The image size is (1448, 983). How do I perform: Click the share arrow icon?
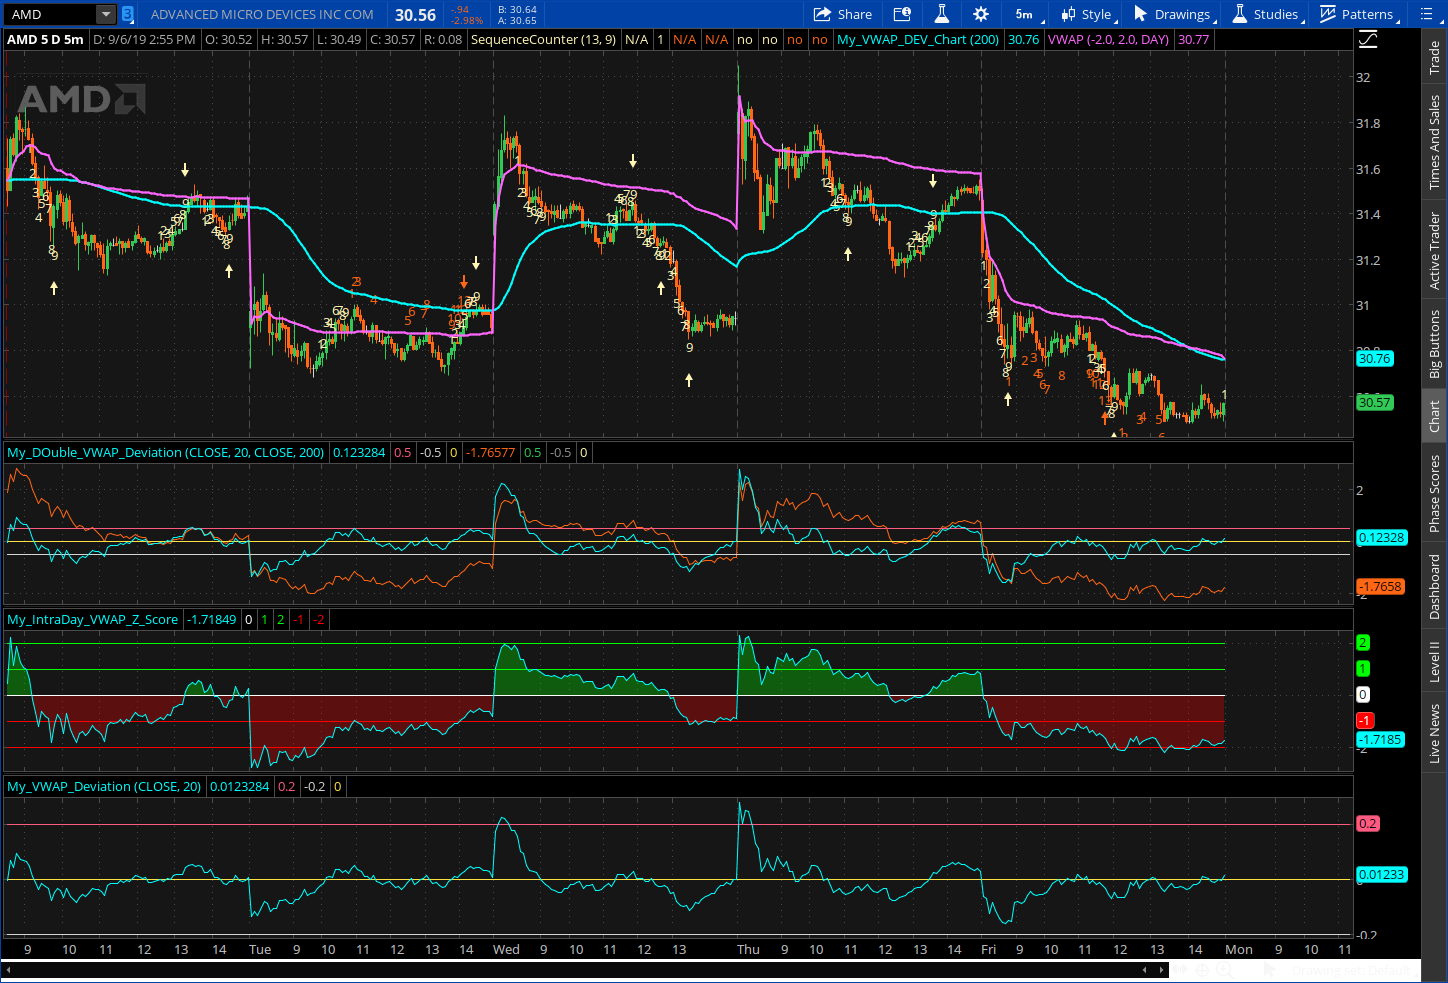pos(822,14)
